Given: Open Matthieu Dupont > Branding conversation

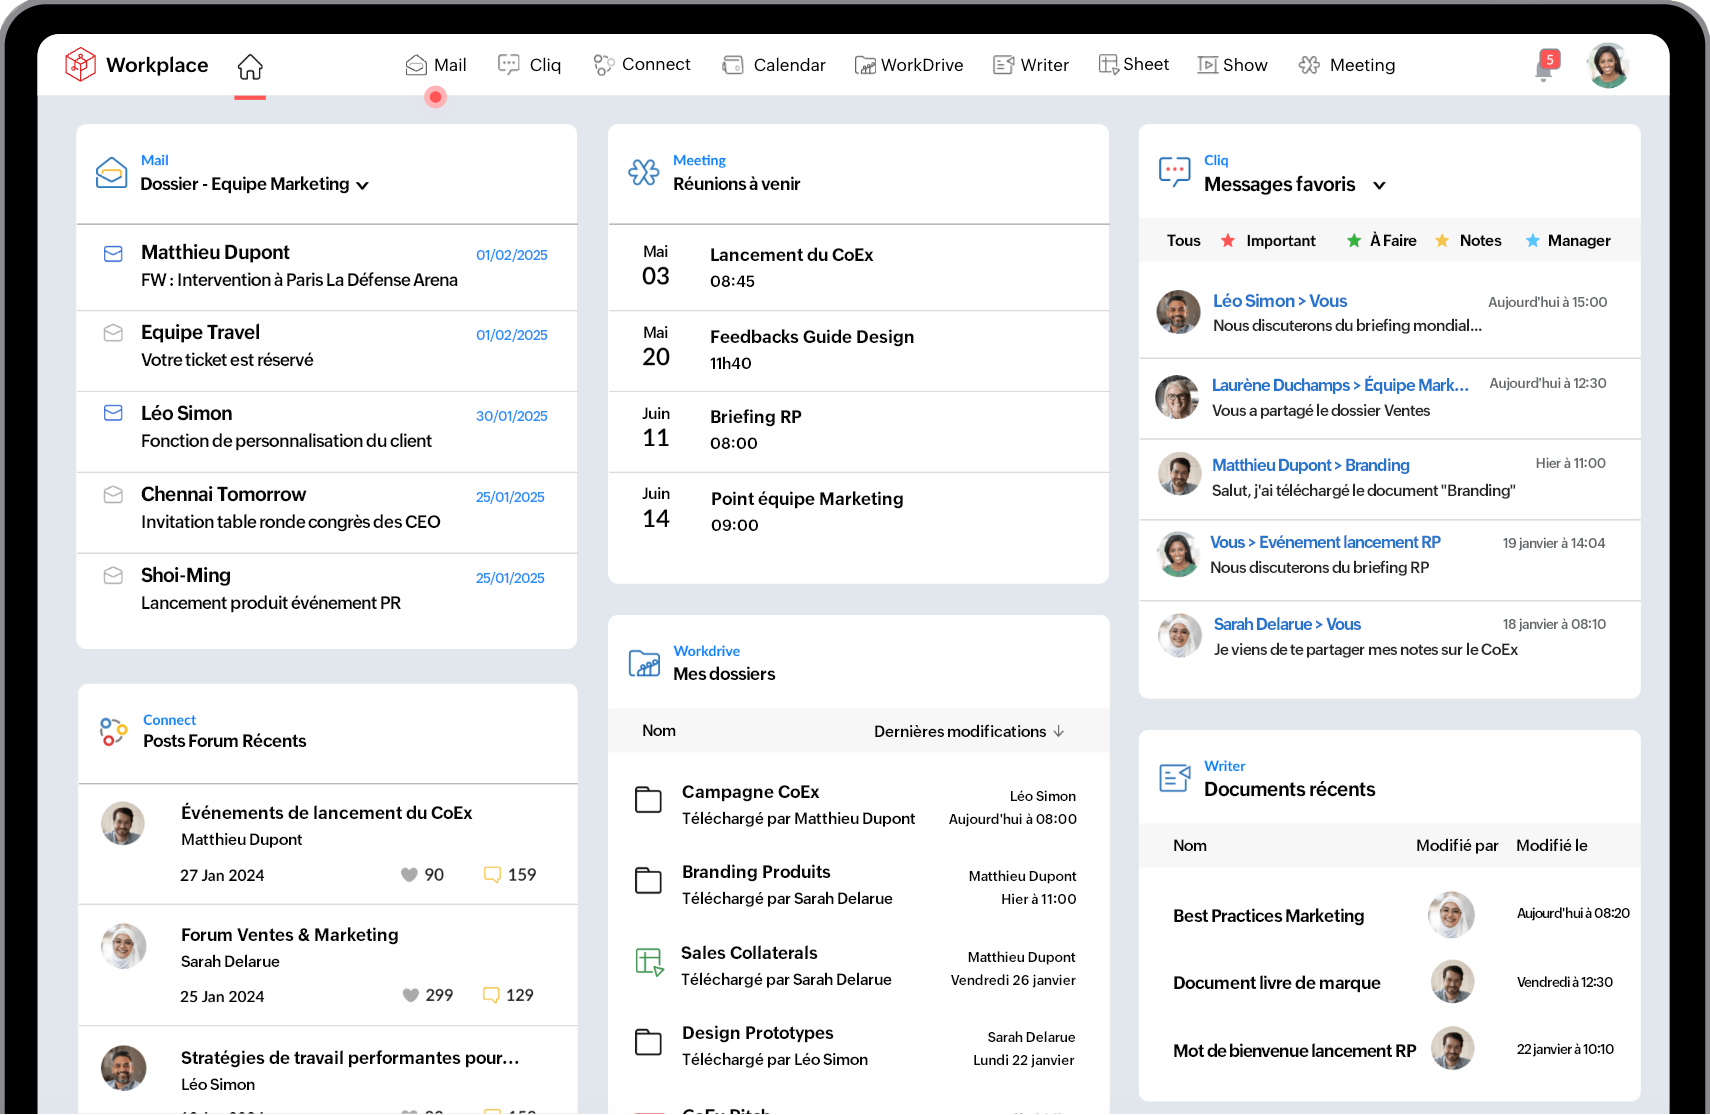Looking at the screenshot, I should 1390,478.
